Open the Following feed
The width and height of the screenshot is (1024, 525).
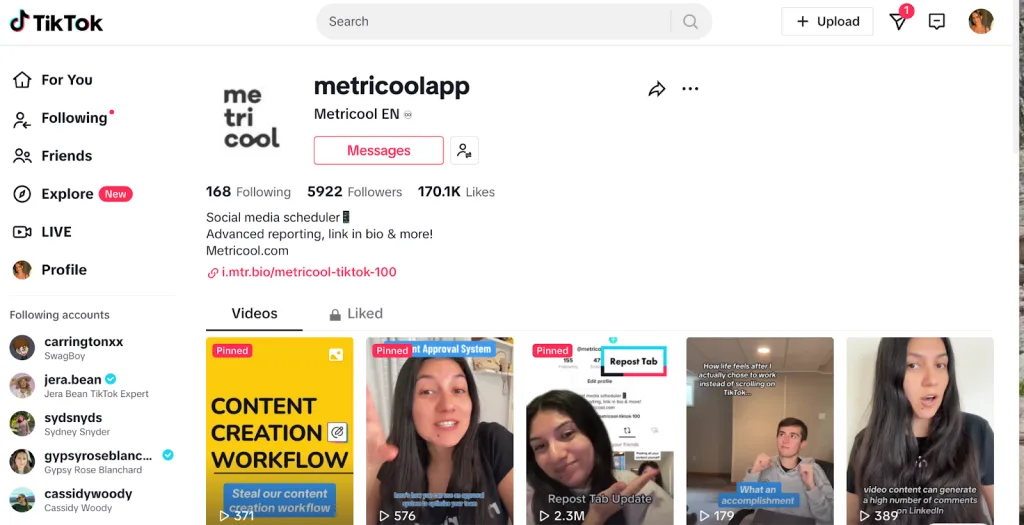point(63,118)
